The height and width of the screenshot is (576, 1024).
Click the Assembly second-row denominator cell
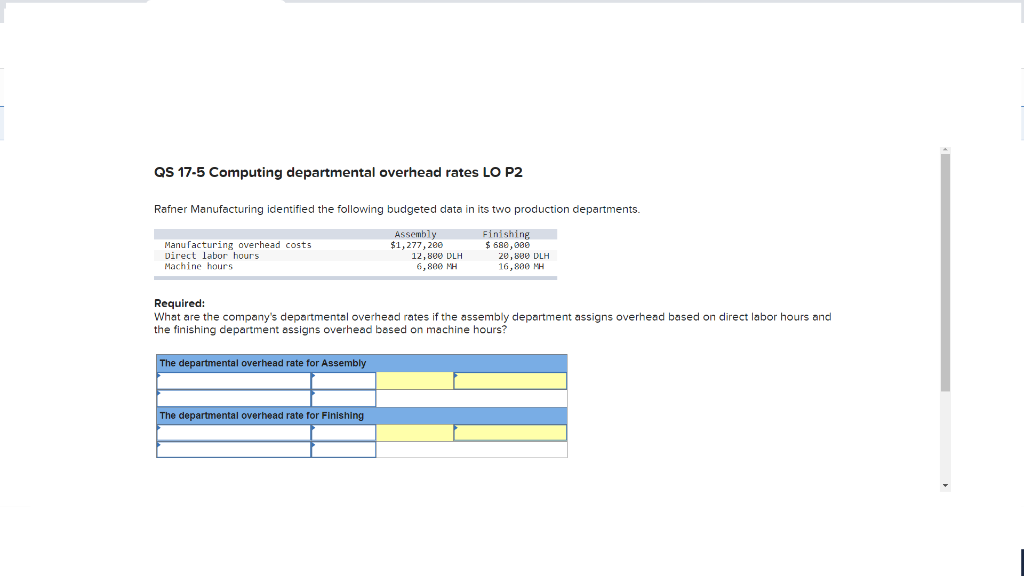coord(343,397)
